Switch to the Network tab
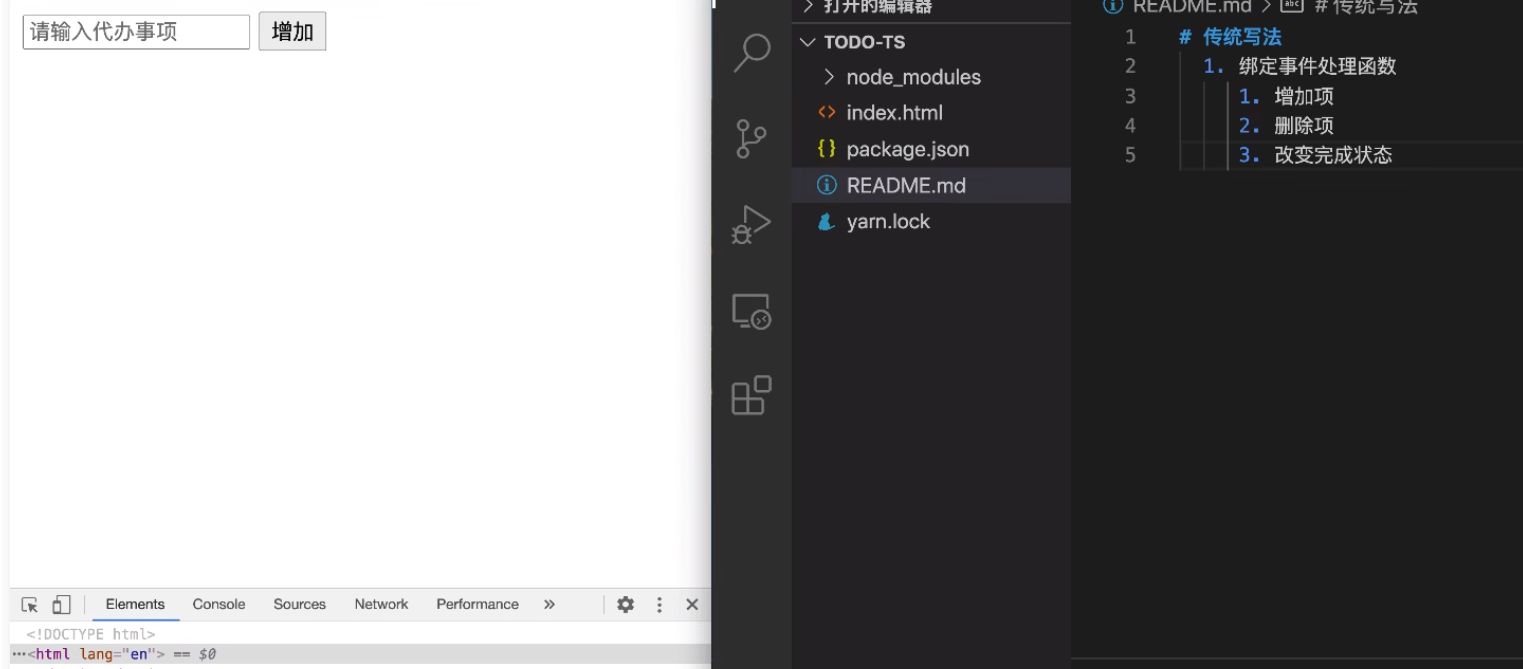Viewport: 1523px width, 669px height. (x=381, y=604)
